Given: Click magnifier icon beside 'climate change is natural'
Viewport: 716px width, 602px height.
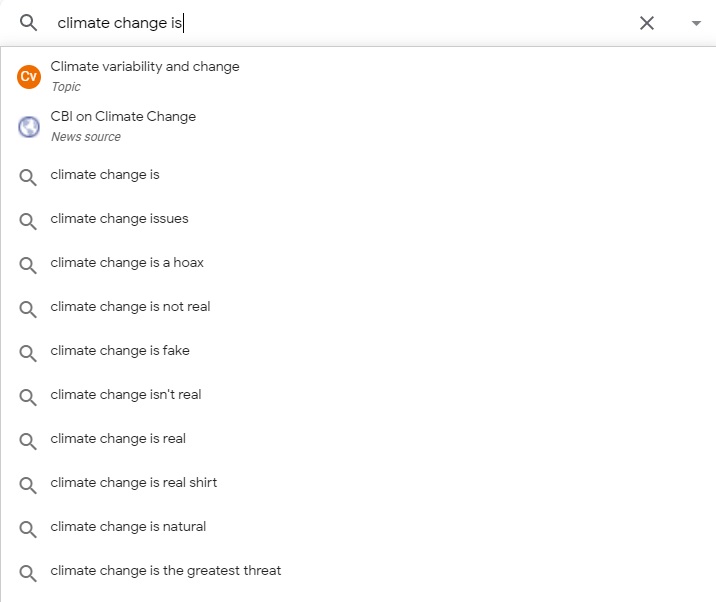Looking at the screenshot, I should (x=28, y=529).
